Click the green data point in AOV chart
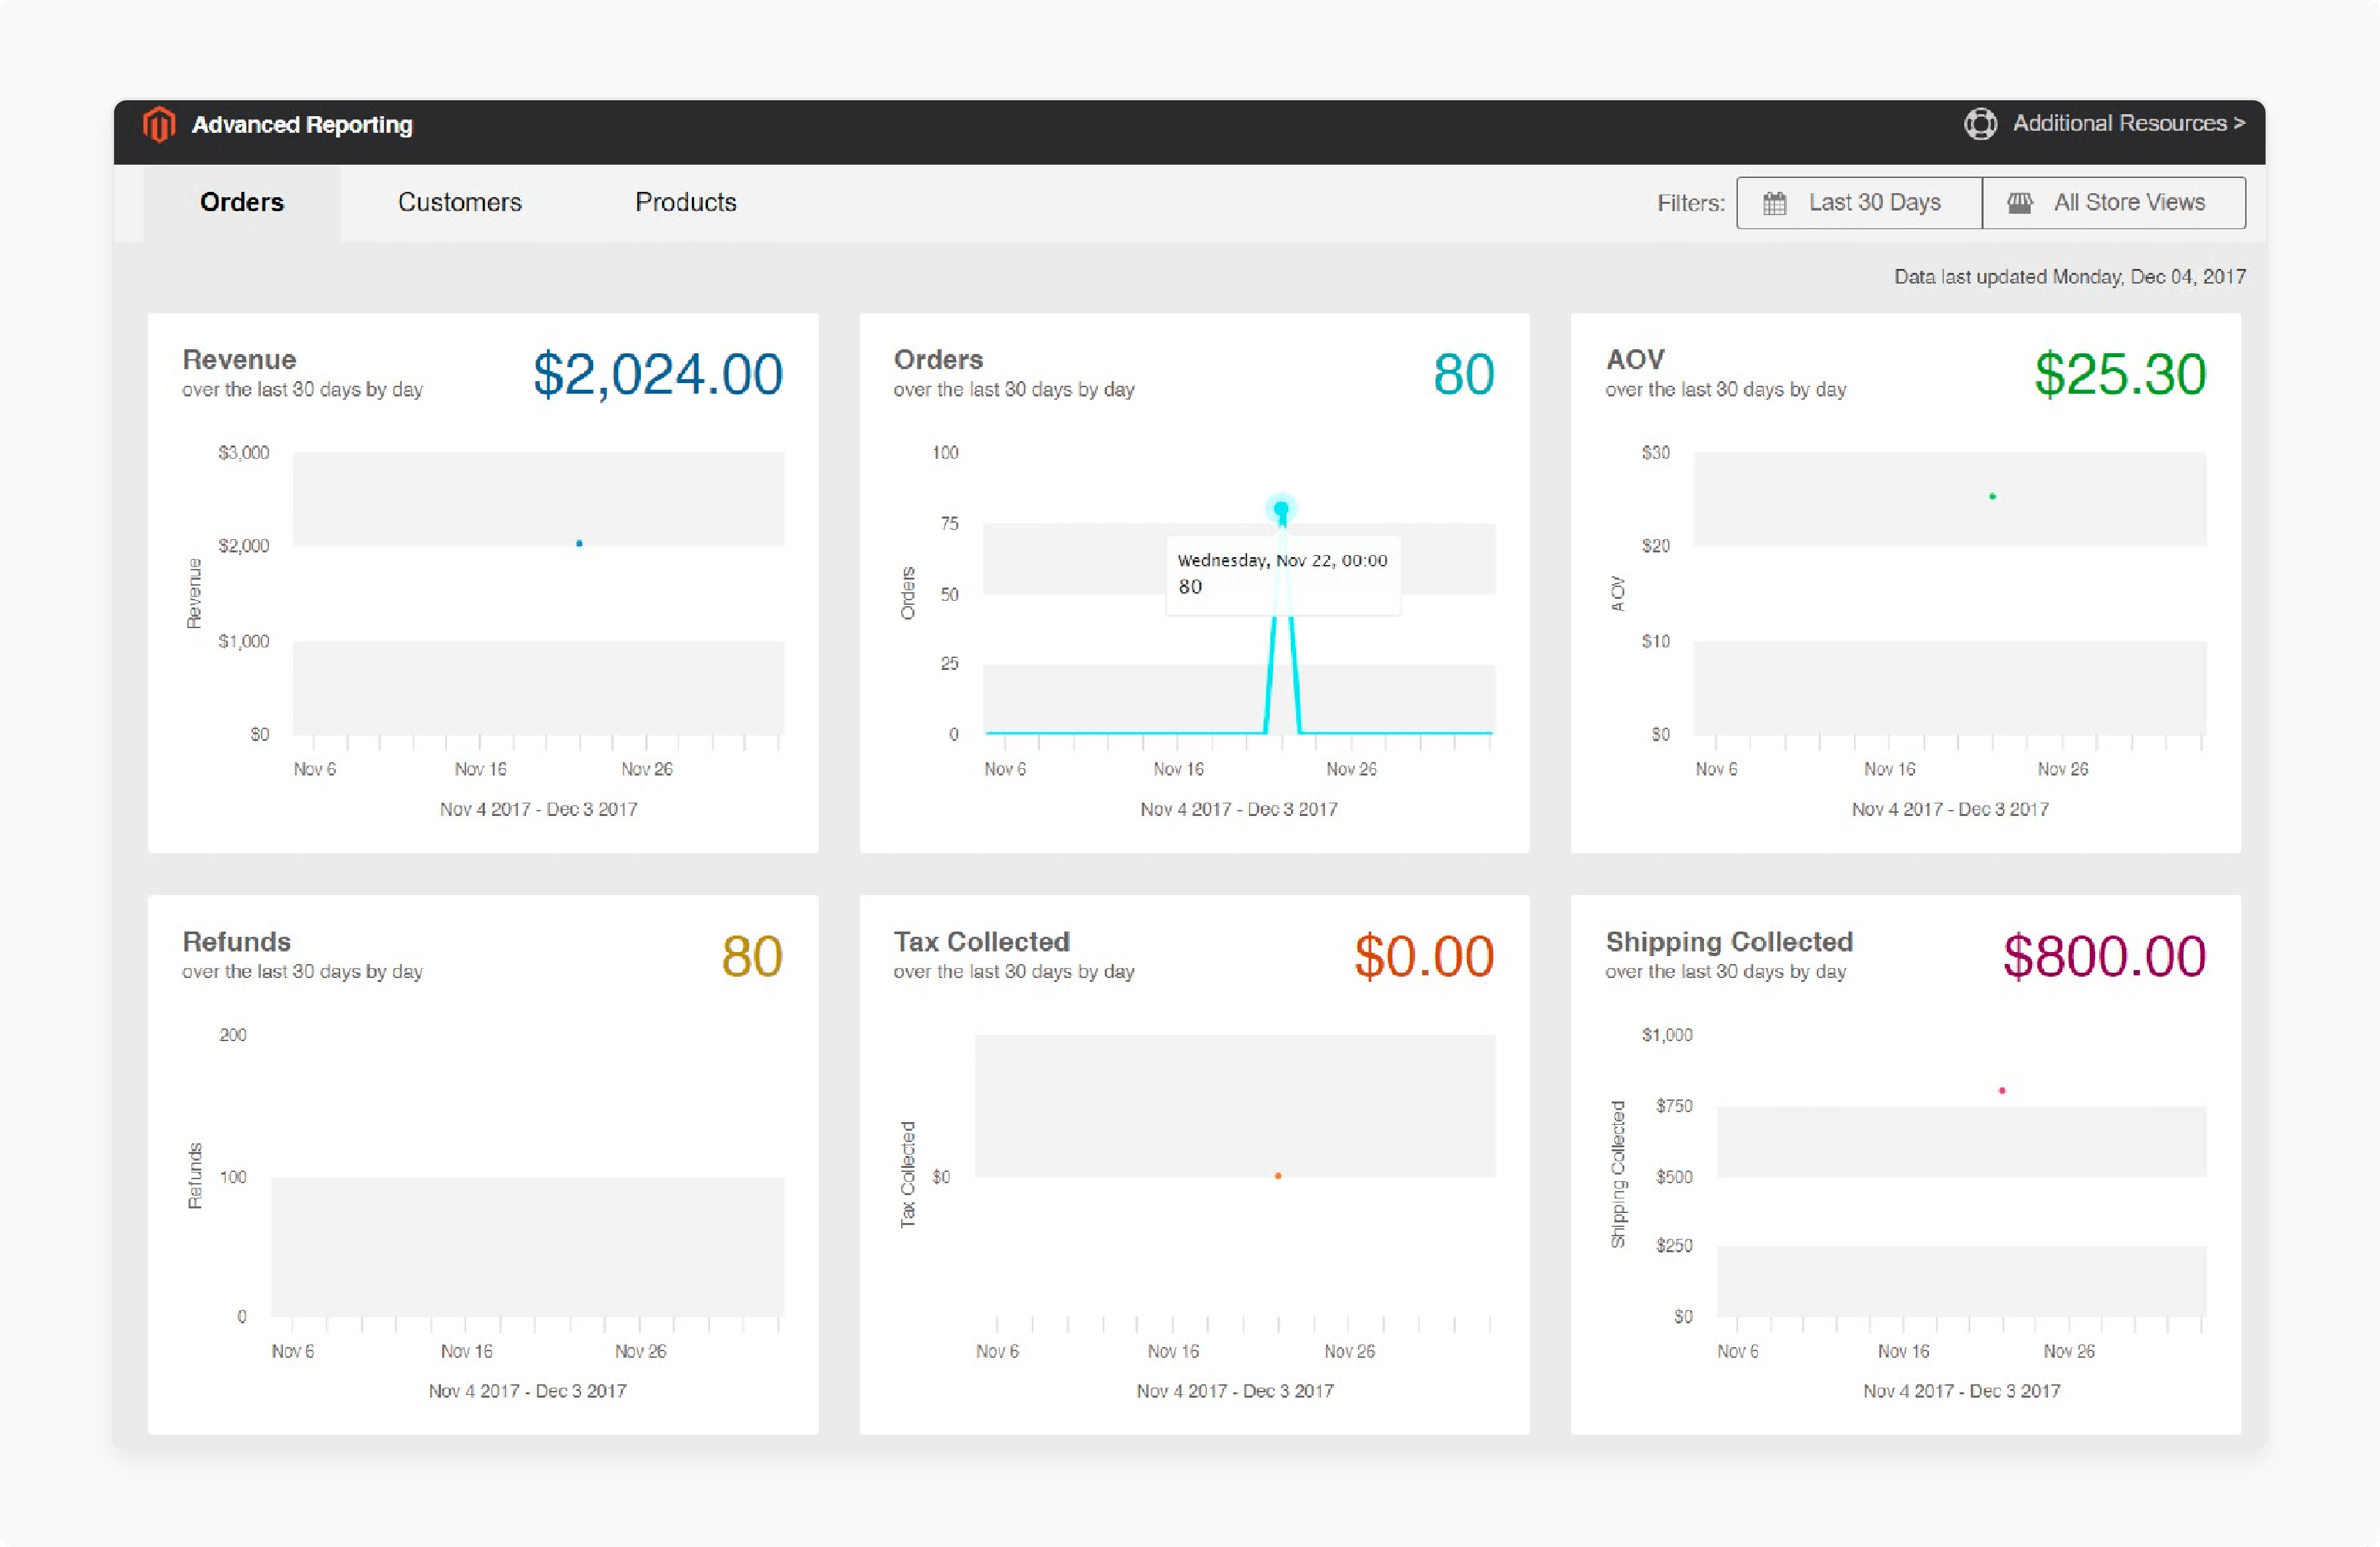The width and height of the screenshot is (2380, 1547). click(1992, 496)
